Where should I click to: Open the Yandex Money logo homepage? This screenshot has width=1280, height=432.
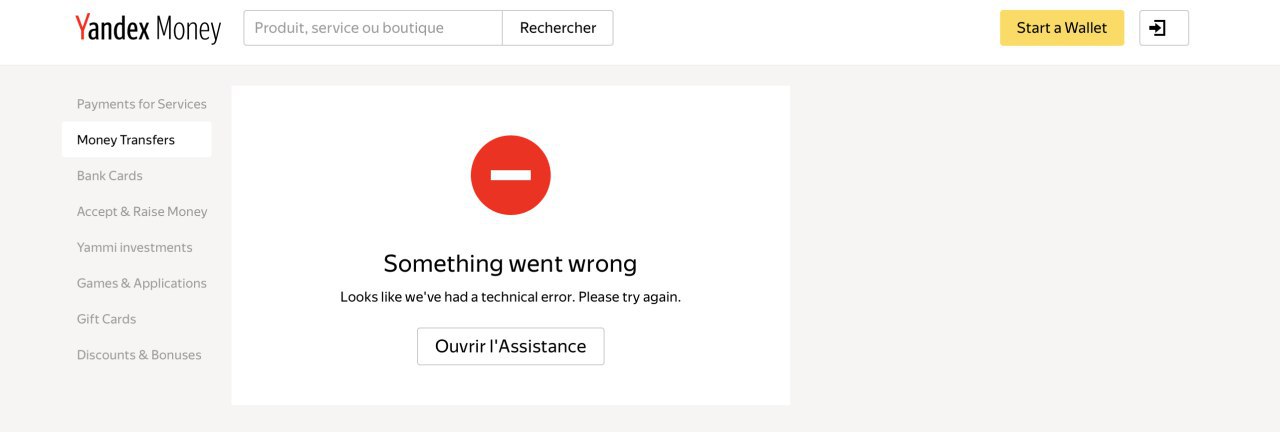pyautogui.click(x=148, y=29)
